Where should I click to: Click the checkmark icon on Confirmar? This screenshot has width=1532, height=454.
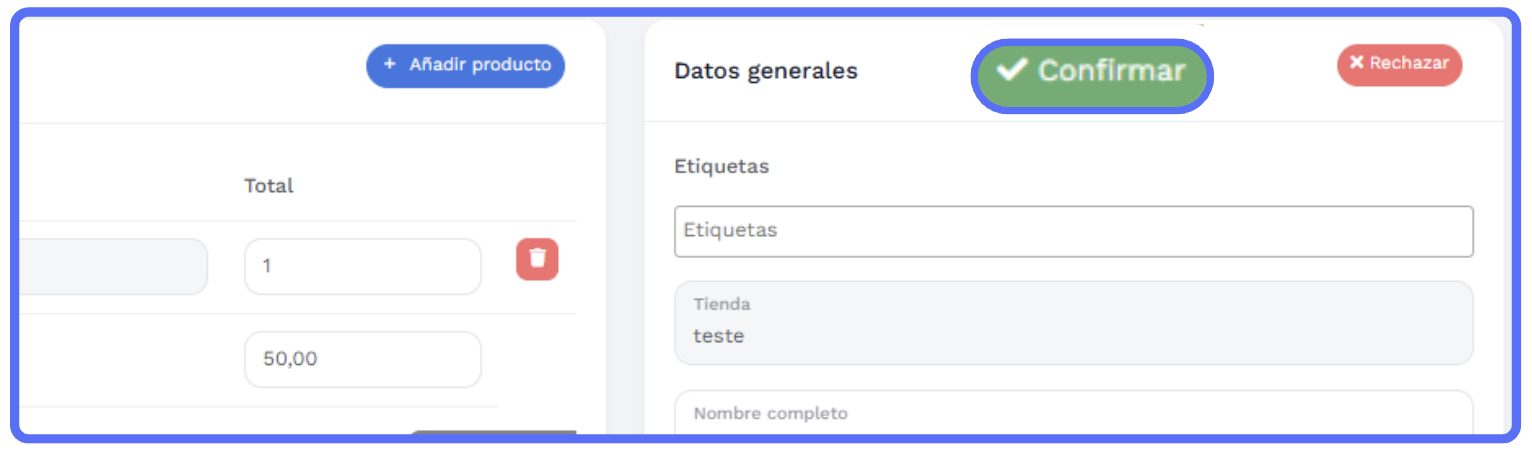coord(1013,70)
